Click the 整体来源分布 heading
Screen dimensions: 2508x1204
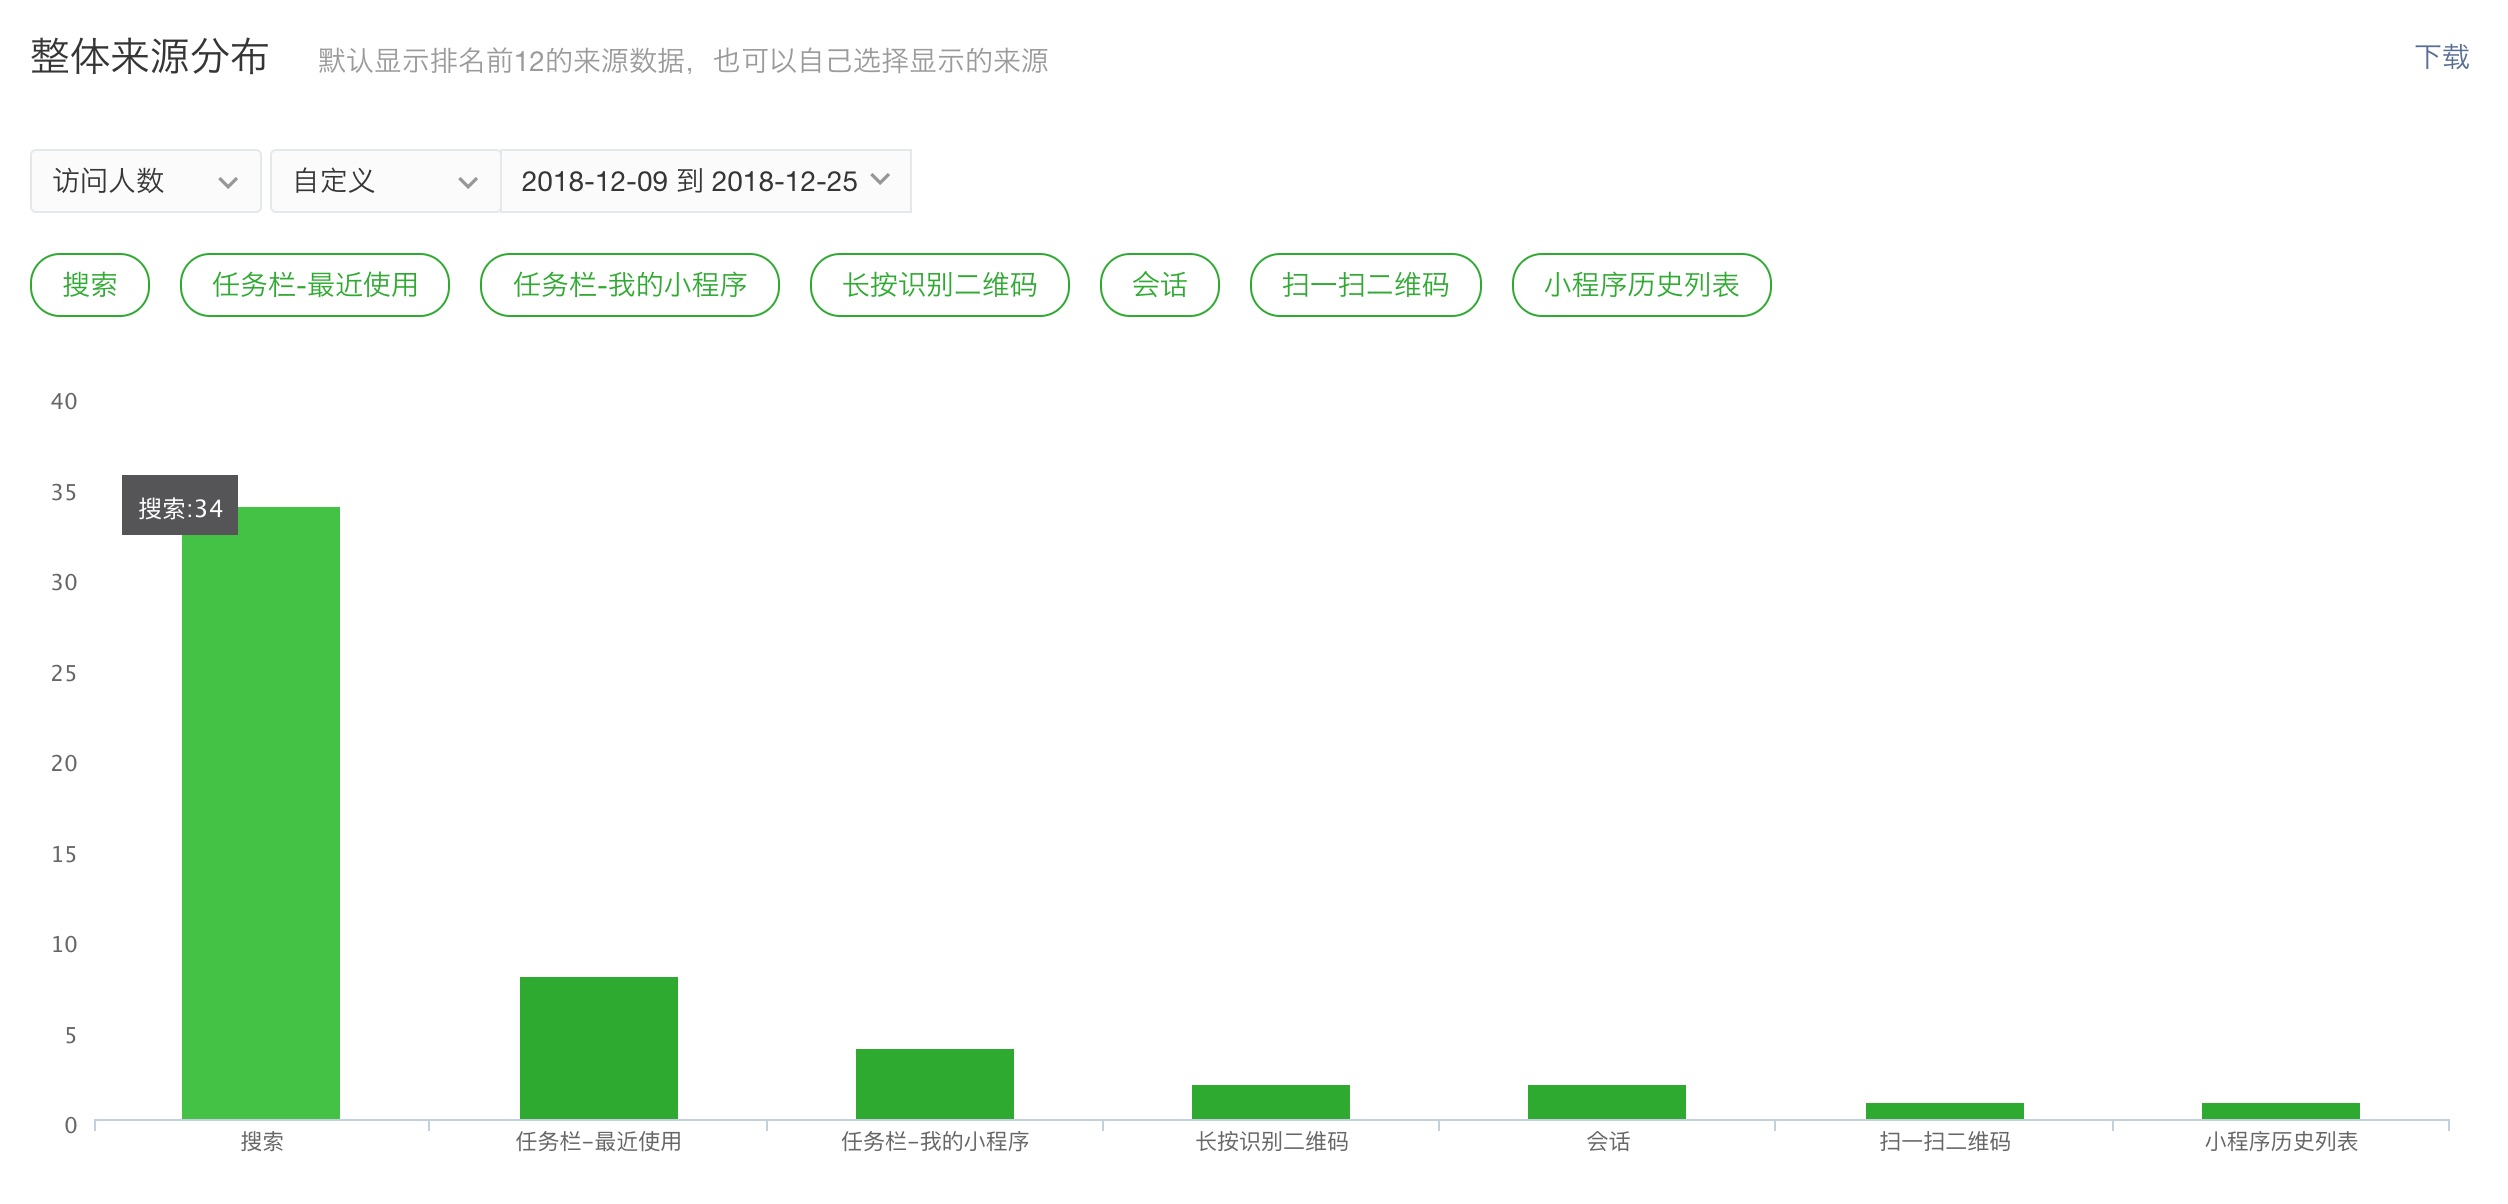[150, 57]
